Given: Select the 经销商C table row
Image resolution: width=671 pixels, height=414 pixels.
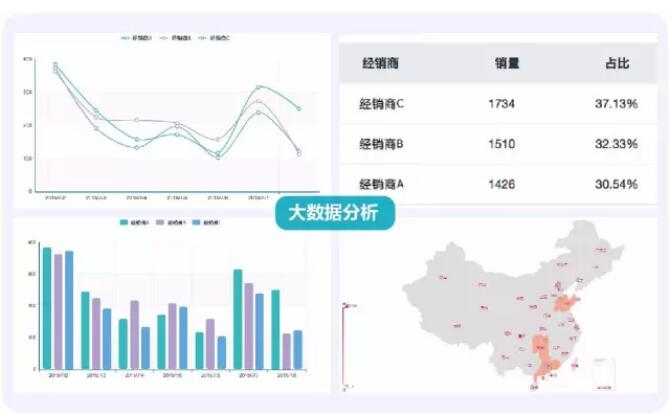Looking at the screenshot, I should point(498,104).
